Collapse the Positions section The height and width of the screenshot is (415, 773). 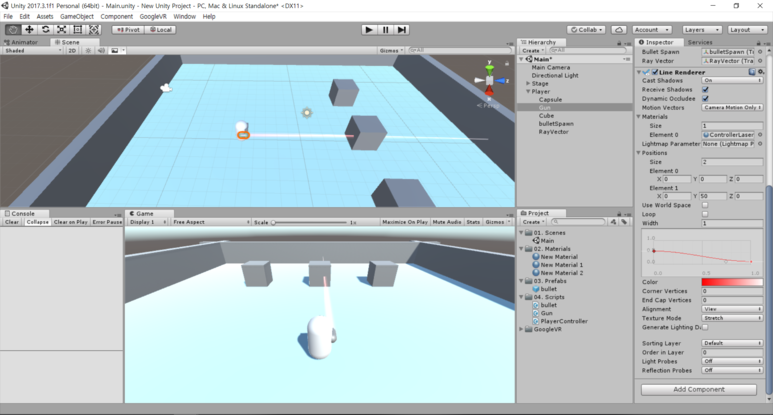(x=638, y=153)
